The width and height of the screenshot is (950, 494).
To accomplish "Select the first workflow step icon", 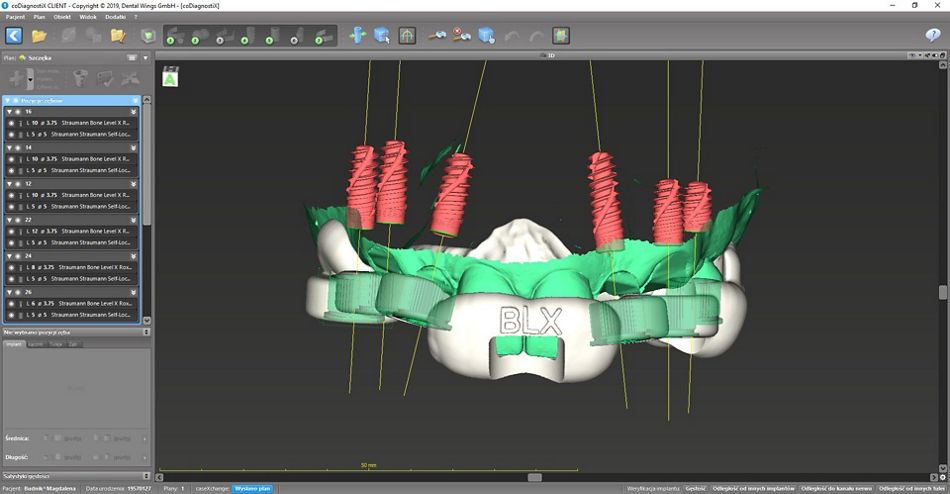I will click(x=175, y=36).
